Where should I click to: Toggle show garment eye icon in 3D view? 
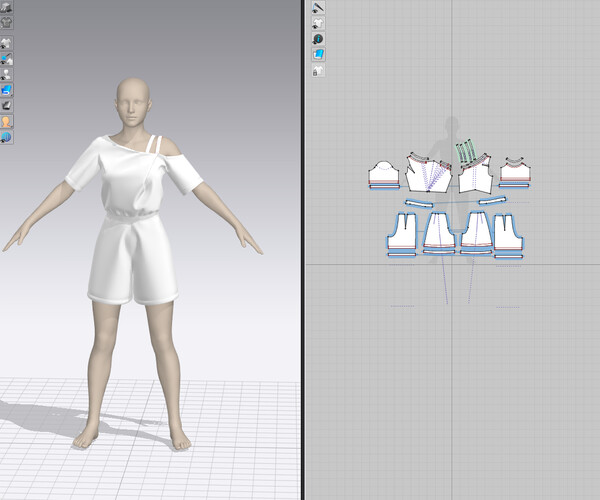point(6,43)
